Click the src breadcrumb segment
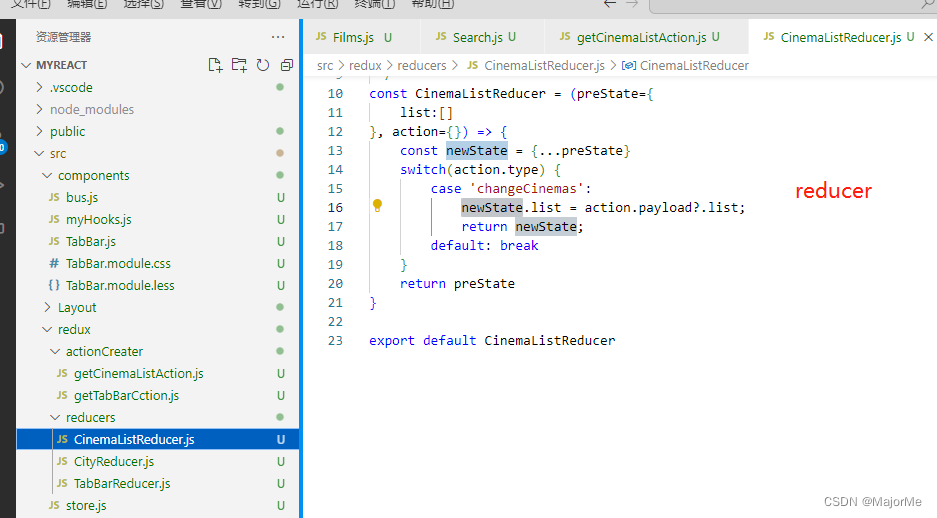The width and height of the screenshot is (937, 518). click(325, 66)
